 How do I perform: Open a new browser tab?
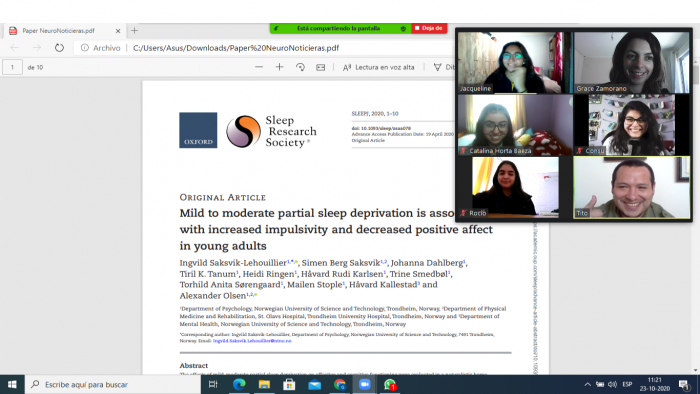[134, 31]
